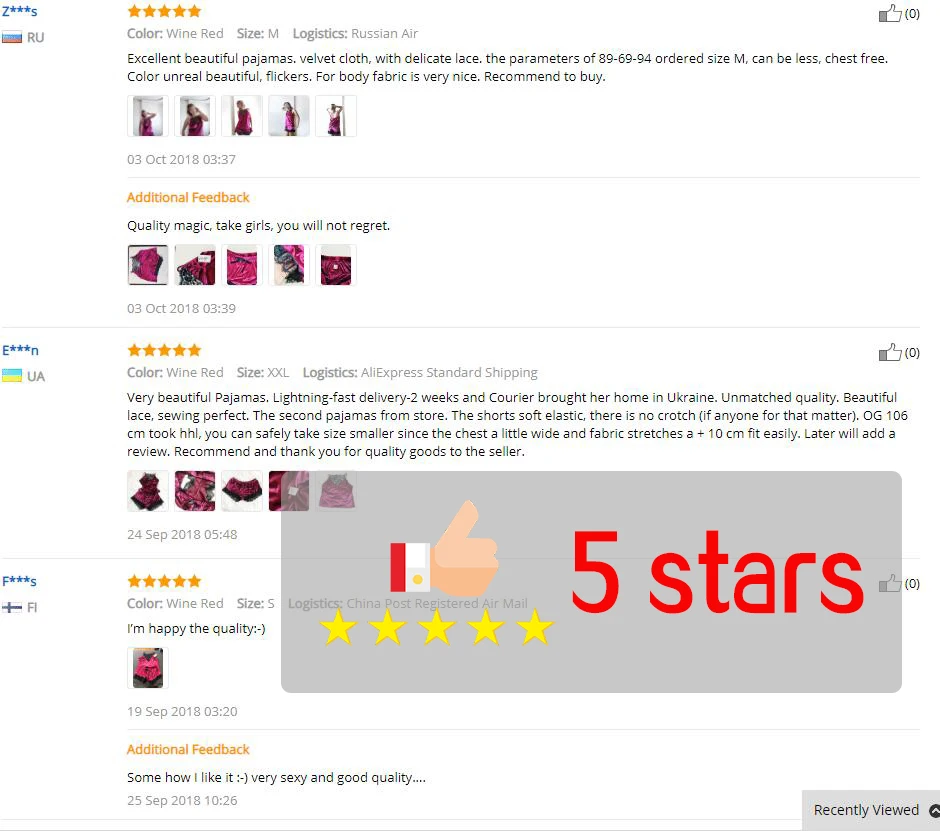Open the Recently Viewed bar
The width and height of the screenshot is (940, 831).
click(871, 810)
